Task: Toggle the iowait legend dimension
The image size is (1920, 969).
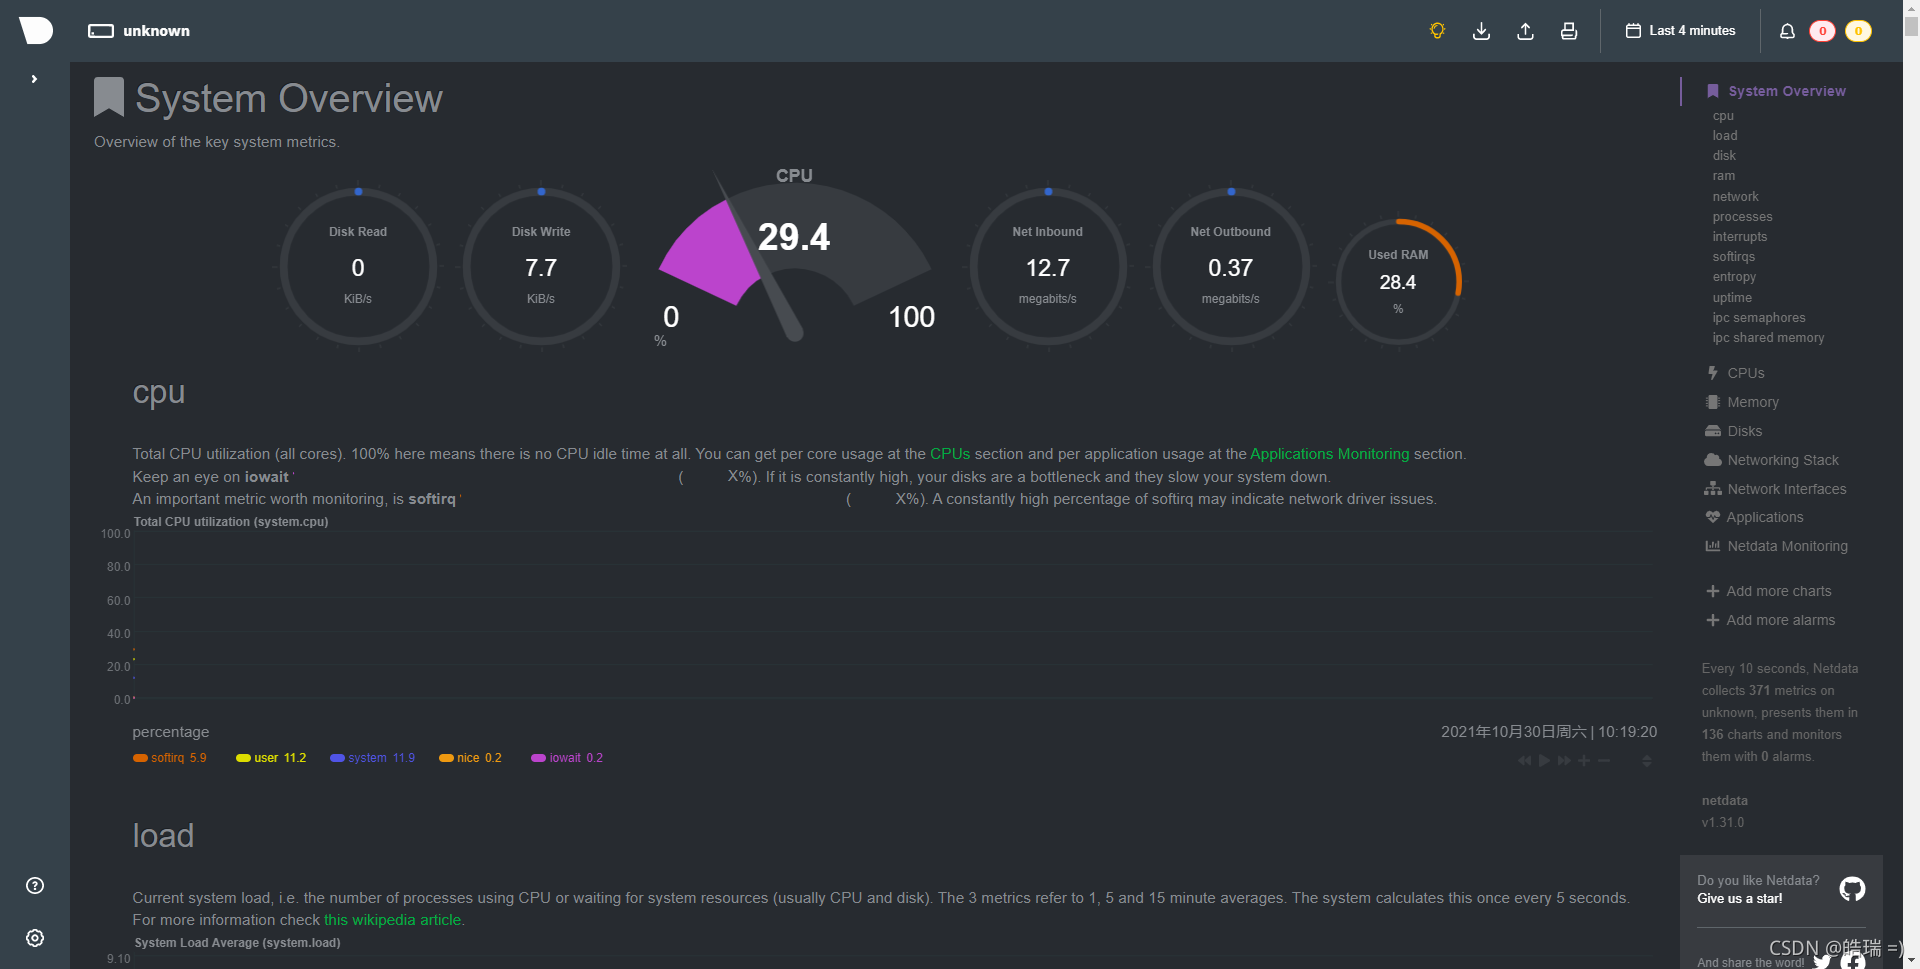Action: pyautogui.click(x=567, y=758)
